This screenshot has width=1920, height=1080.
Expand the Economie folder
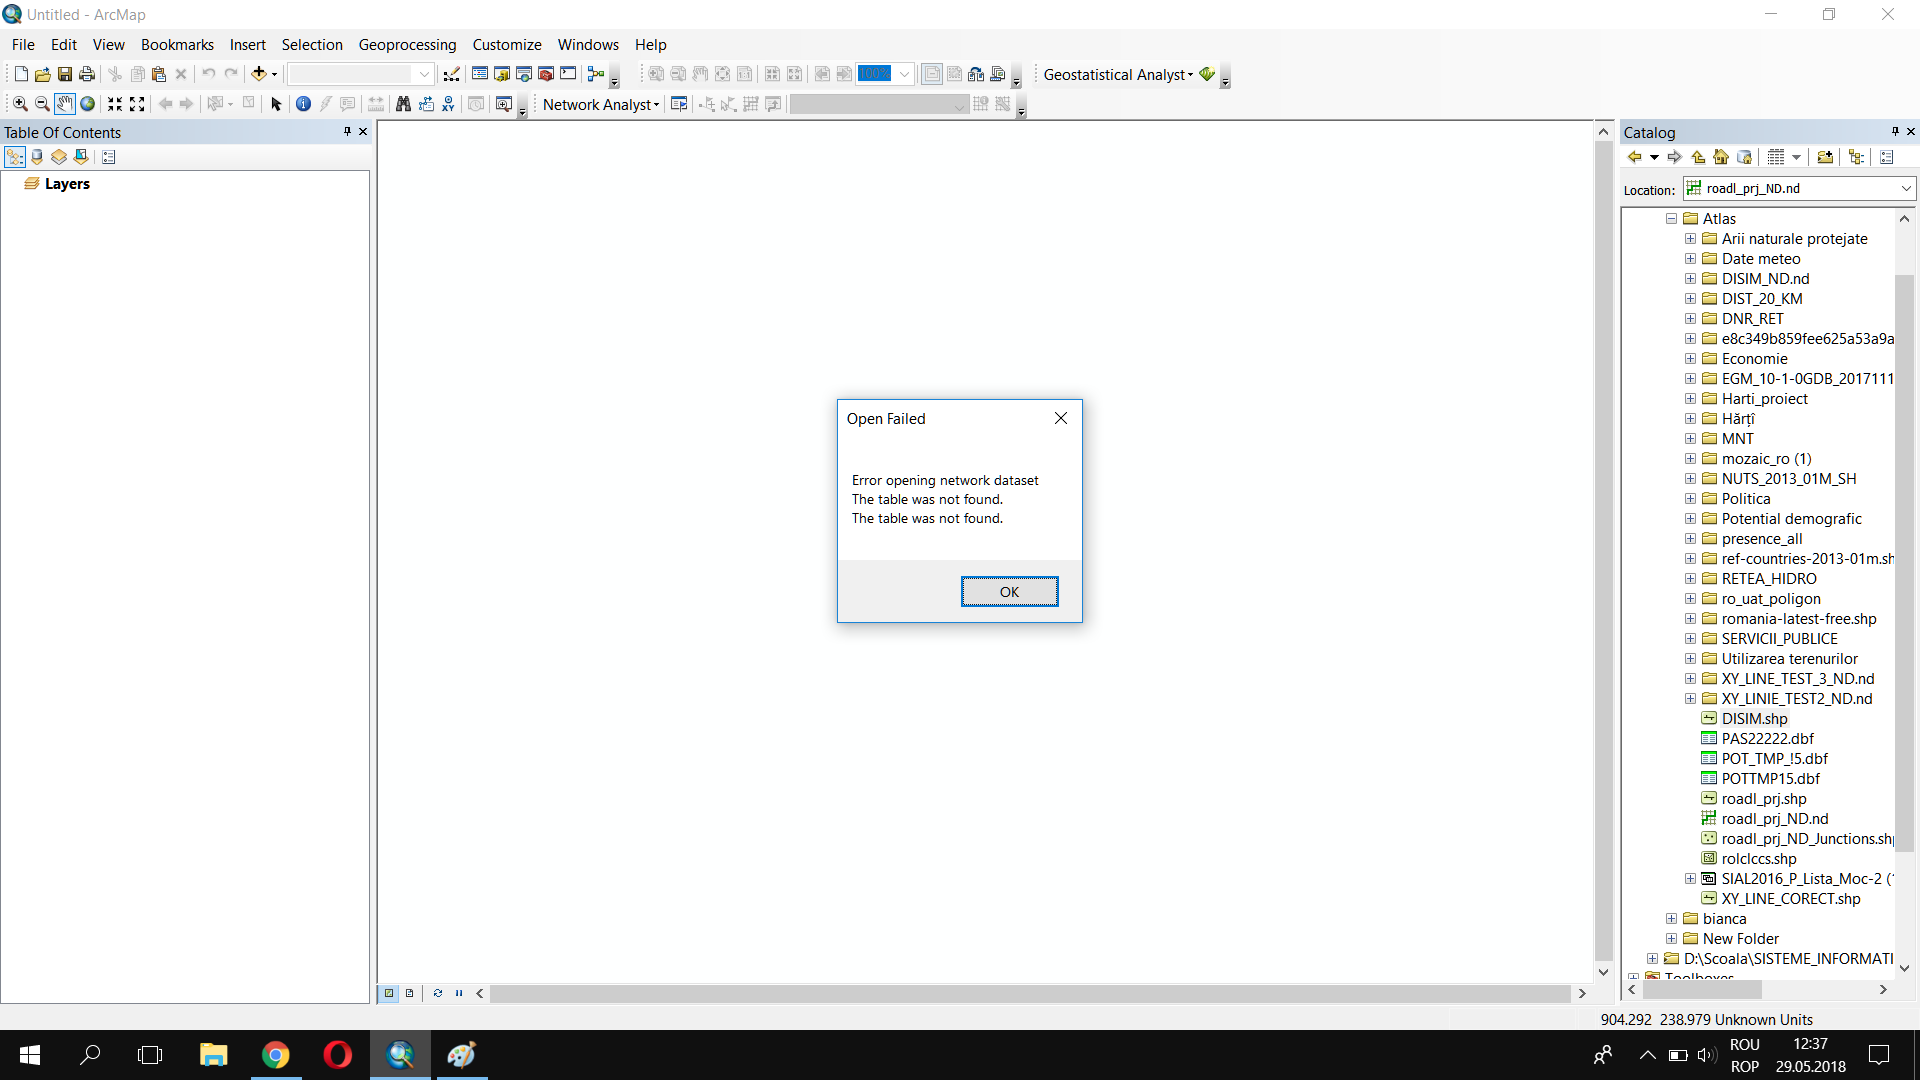pyautogui.click(x=1690, y=359)
